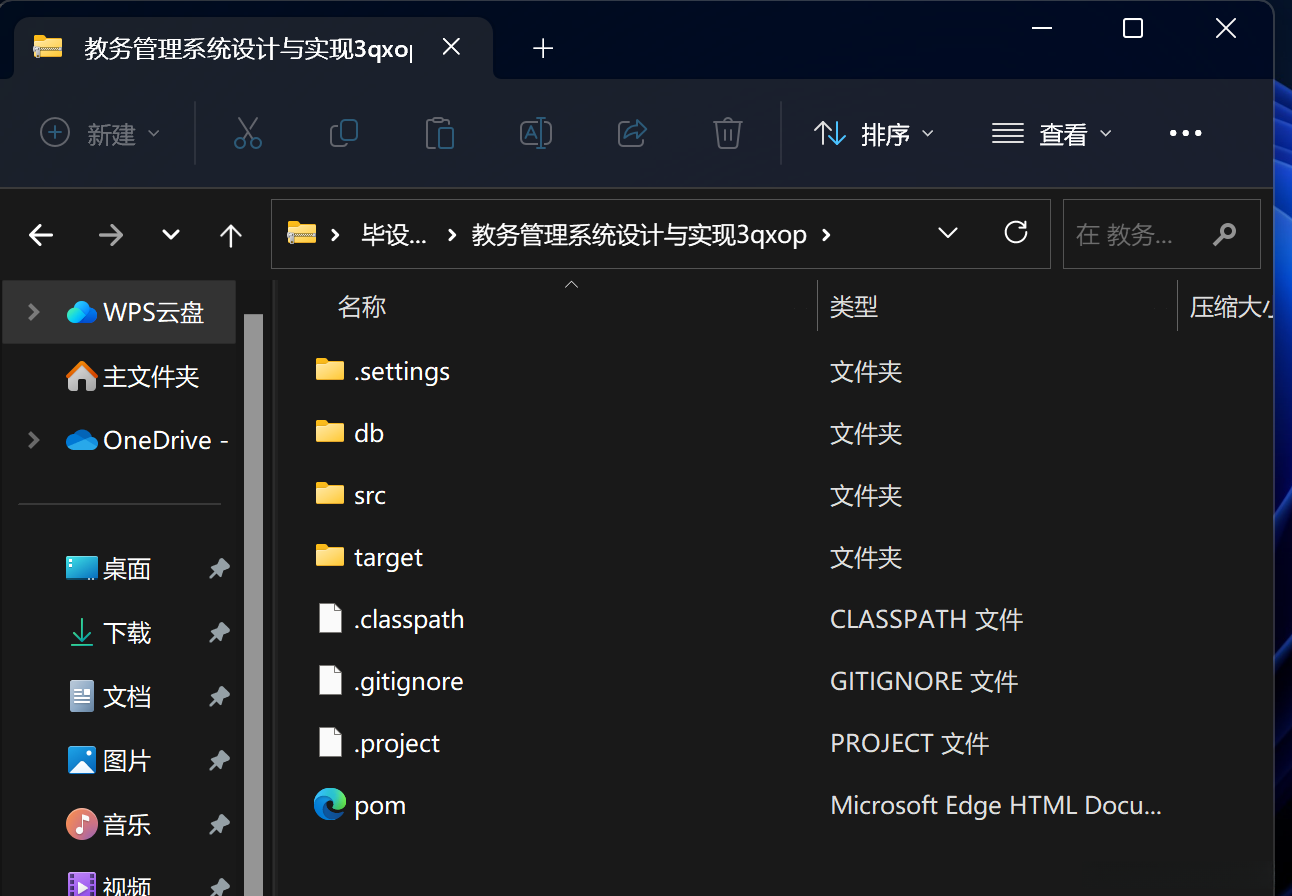Unpin 音乐 using its pin icon

(x=218, y=825)
